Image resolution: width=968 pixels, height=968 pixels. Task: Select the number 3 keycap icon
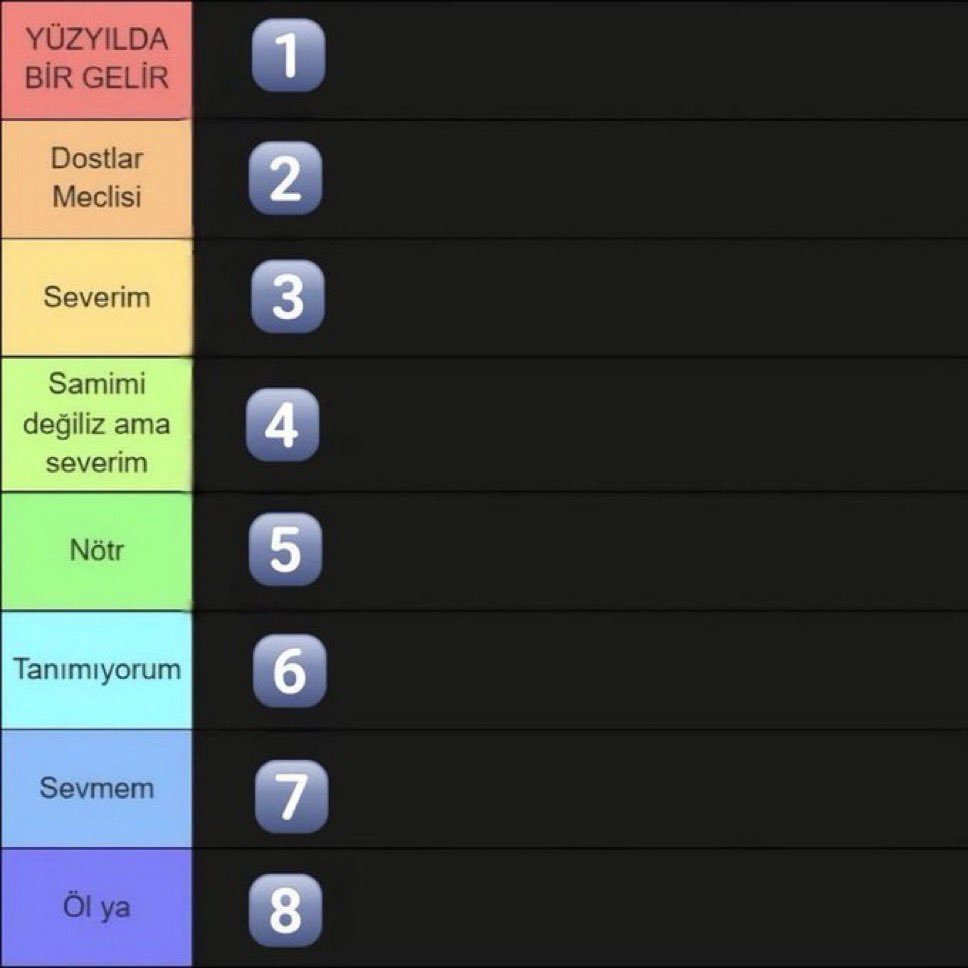(288, 296)
